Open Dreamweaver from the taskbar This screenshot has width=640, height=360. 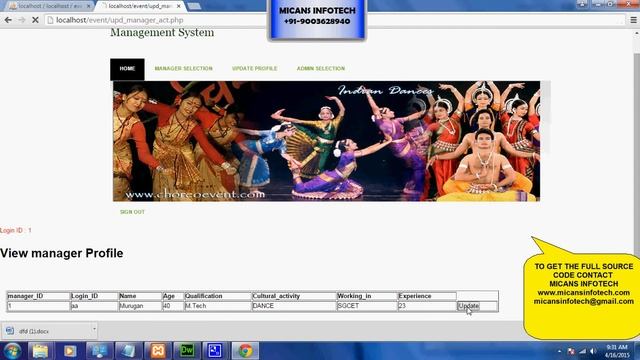tap(187, 351)
